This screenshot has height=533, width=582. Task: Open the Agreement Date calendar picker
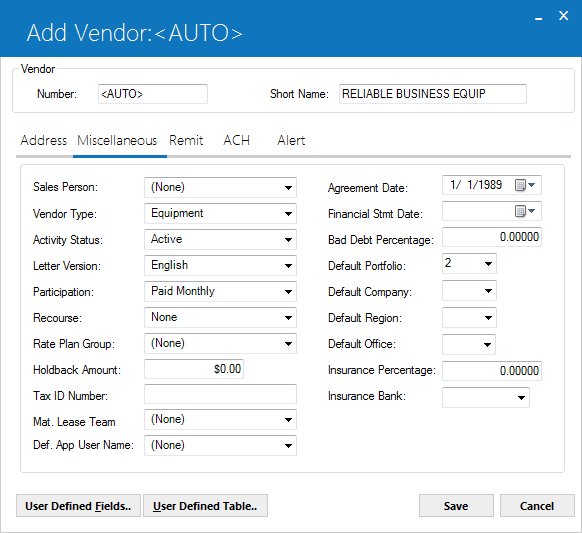click(x=525, y=185)
